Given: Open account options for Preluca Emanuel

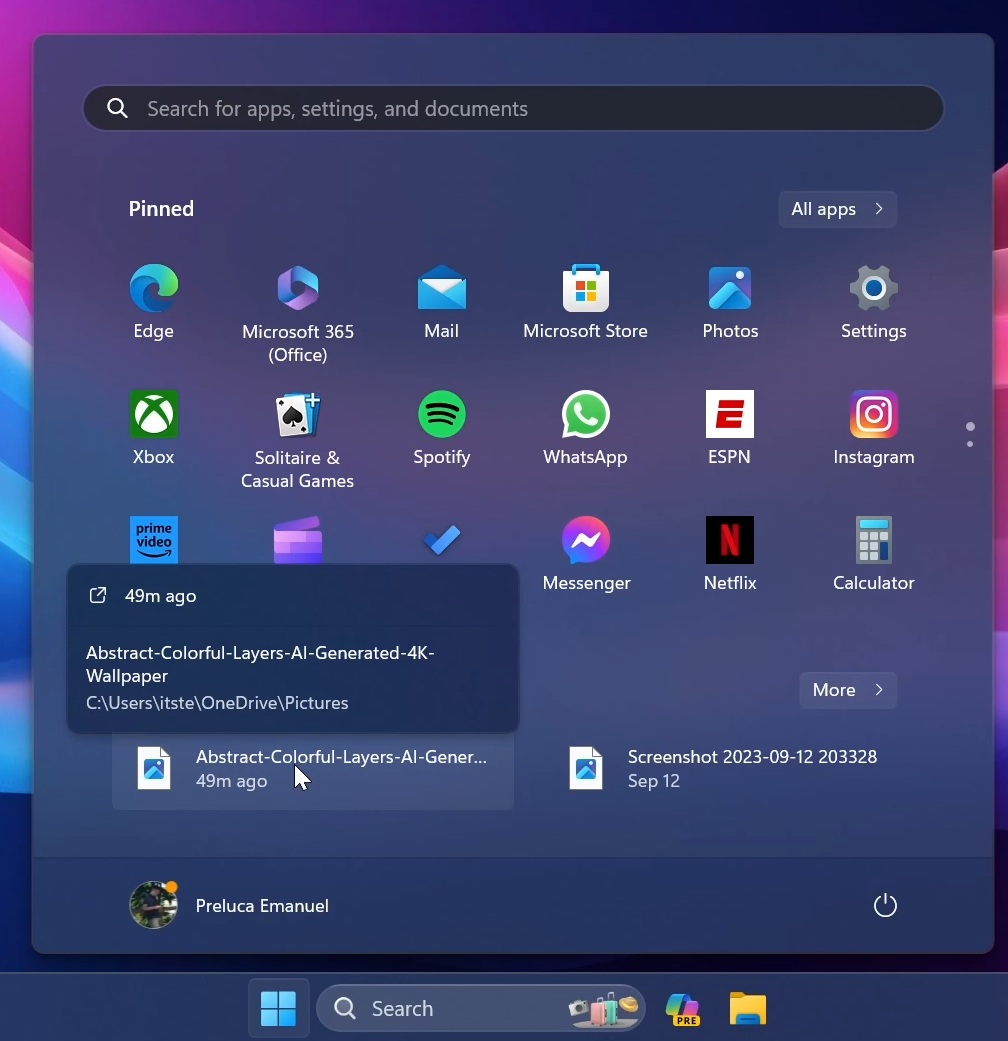Looking at the screenshot, I should 228,905.
